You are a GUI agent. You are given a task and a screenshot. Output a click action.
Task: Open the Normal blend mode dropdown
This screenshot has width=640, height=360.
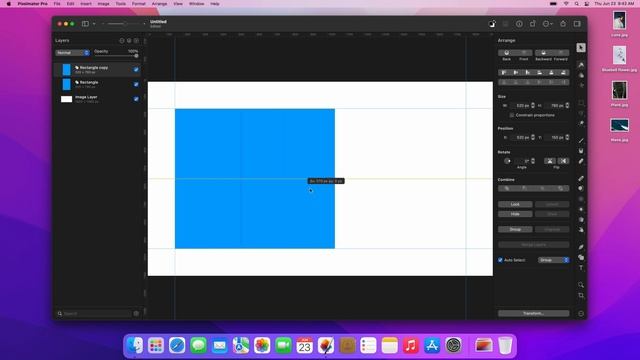72,53
